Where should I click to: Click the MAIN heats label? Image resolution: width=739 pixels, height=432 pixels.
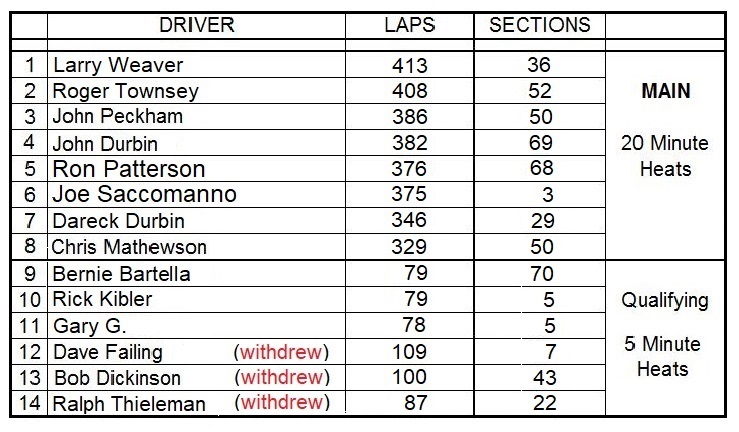pos(665,91)
